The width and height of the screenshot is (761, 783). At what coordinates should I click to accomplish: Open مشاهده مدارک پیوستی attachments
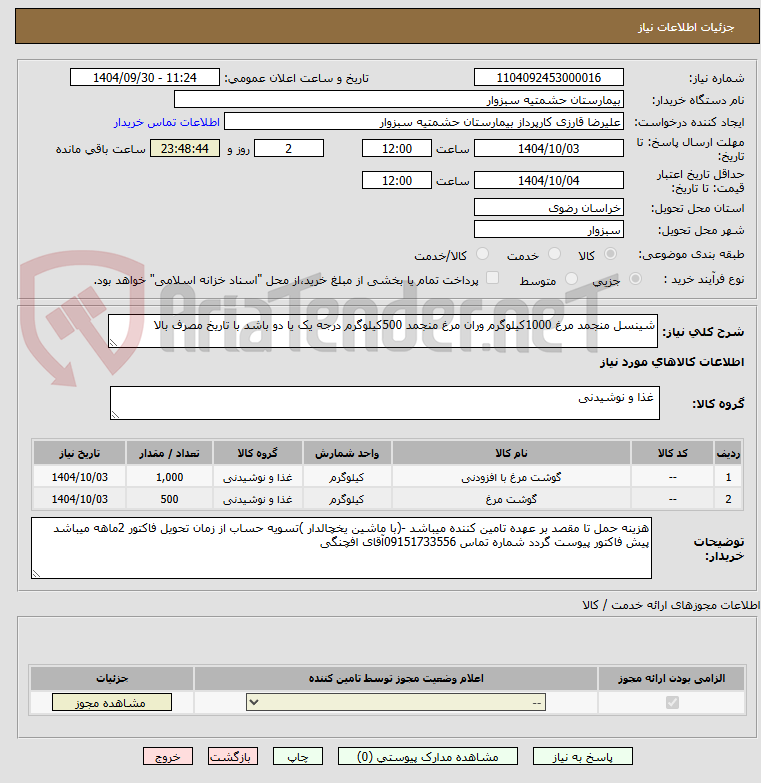pyautogui.click(x=428, y=757)
